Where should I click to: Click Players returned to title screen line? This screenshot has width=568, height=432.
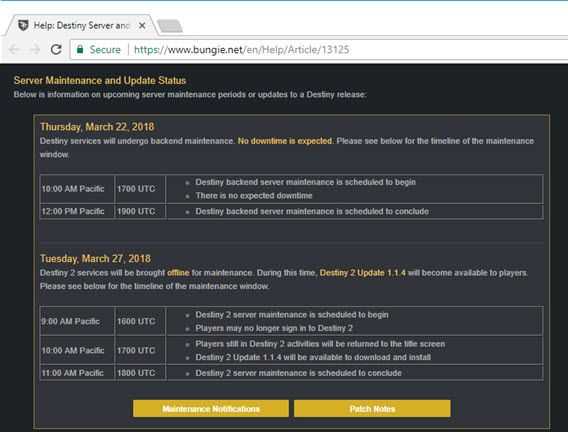click(x=321, y=344)
